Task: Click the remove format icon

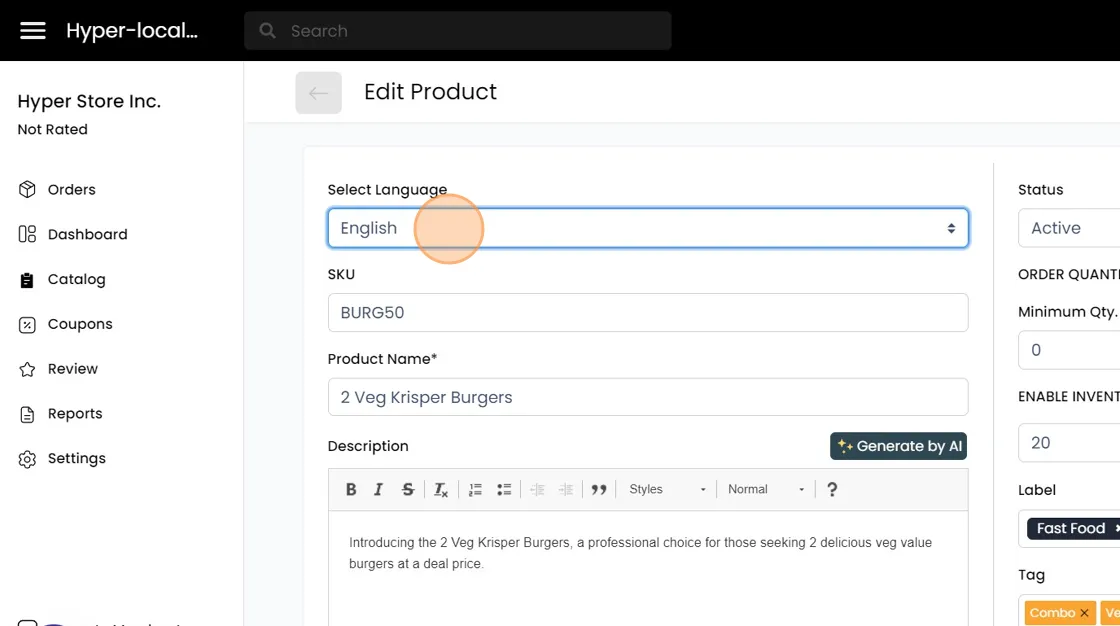Action: [440, 489]
